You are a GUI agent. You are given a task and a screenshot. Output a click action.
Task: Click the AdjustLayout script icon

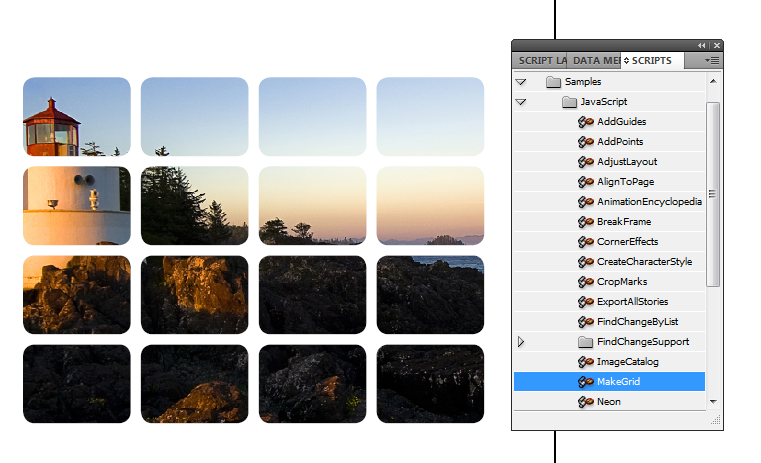pyautogui.click(x=586, y=162)
